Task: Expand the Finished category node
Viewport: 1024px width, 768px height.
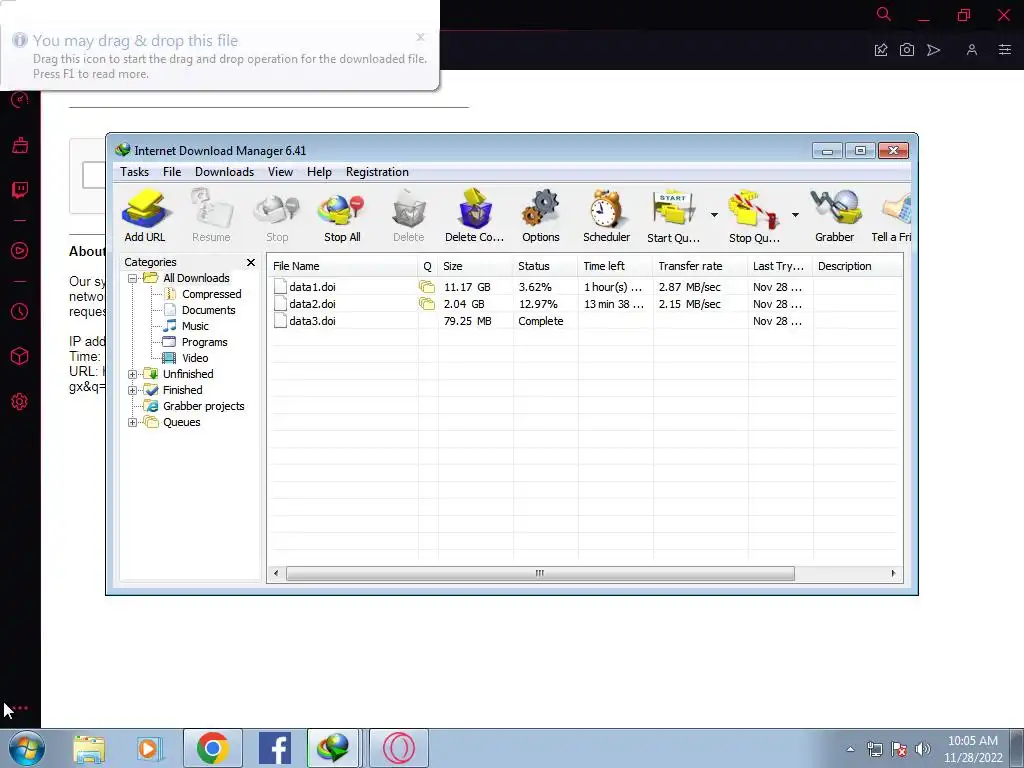Action: 133,391
